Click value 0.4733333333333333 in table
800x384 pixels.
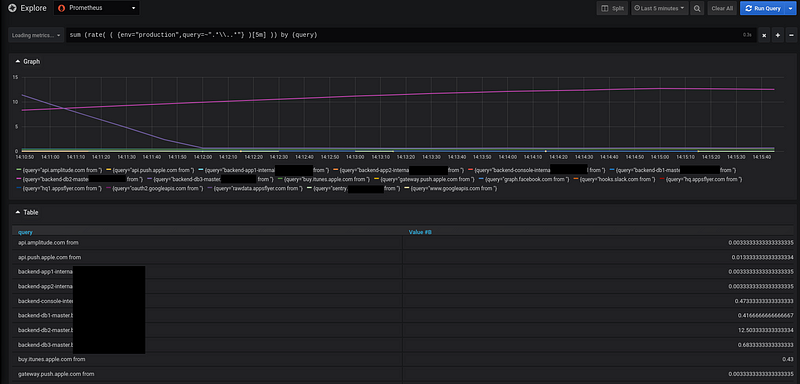pyautogui.click(x=764, y=301)
